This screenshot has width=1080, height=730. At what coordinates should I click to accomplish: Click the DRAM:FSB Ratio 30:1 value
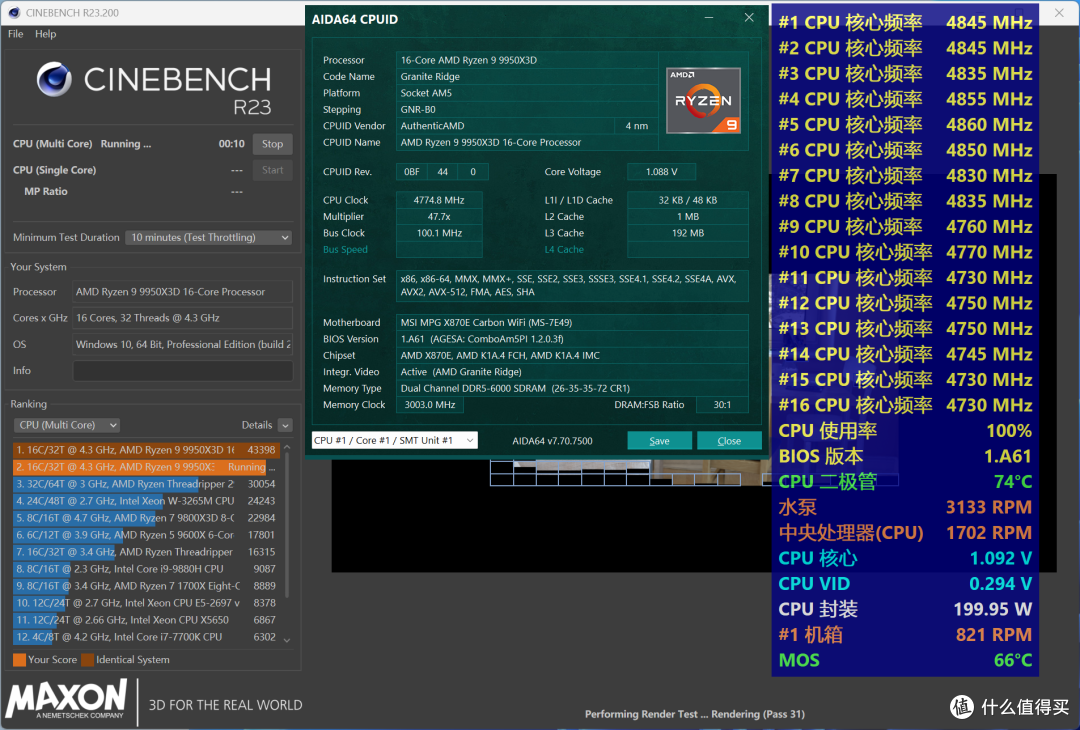pos(722,405)
